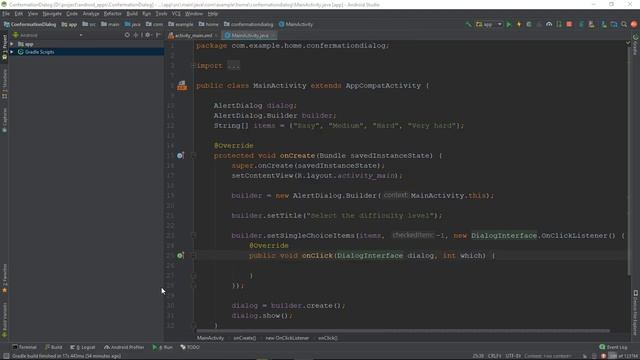Open the Refactor menu

point(113,14)
